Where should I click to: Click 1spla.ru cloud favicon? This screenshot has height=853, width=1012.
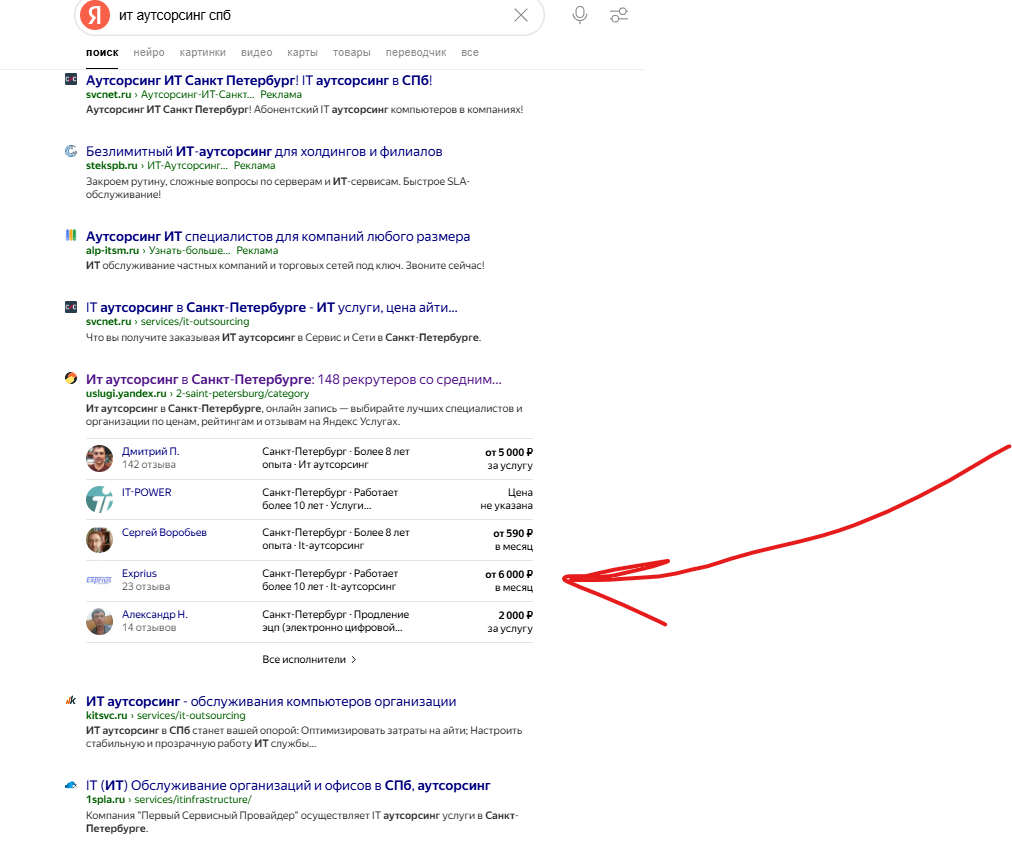(71, 785)
